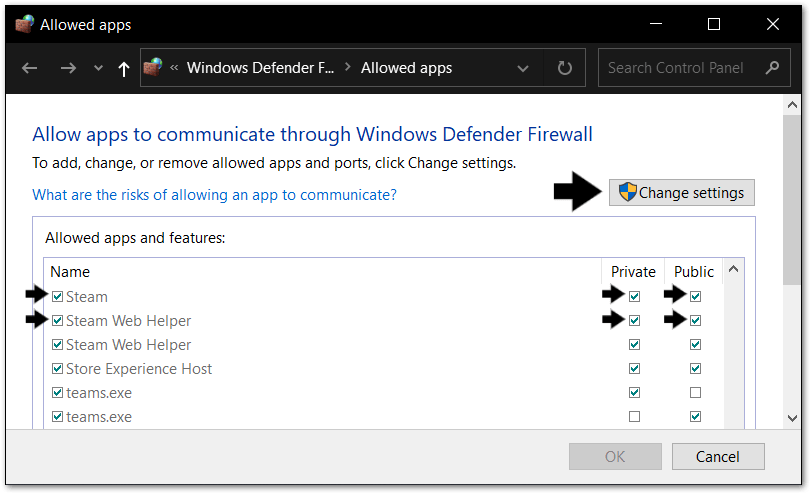The width and height of the screenshot is (811, 494).
Task: Maximize the Allowed apps window
Action: 714,24
